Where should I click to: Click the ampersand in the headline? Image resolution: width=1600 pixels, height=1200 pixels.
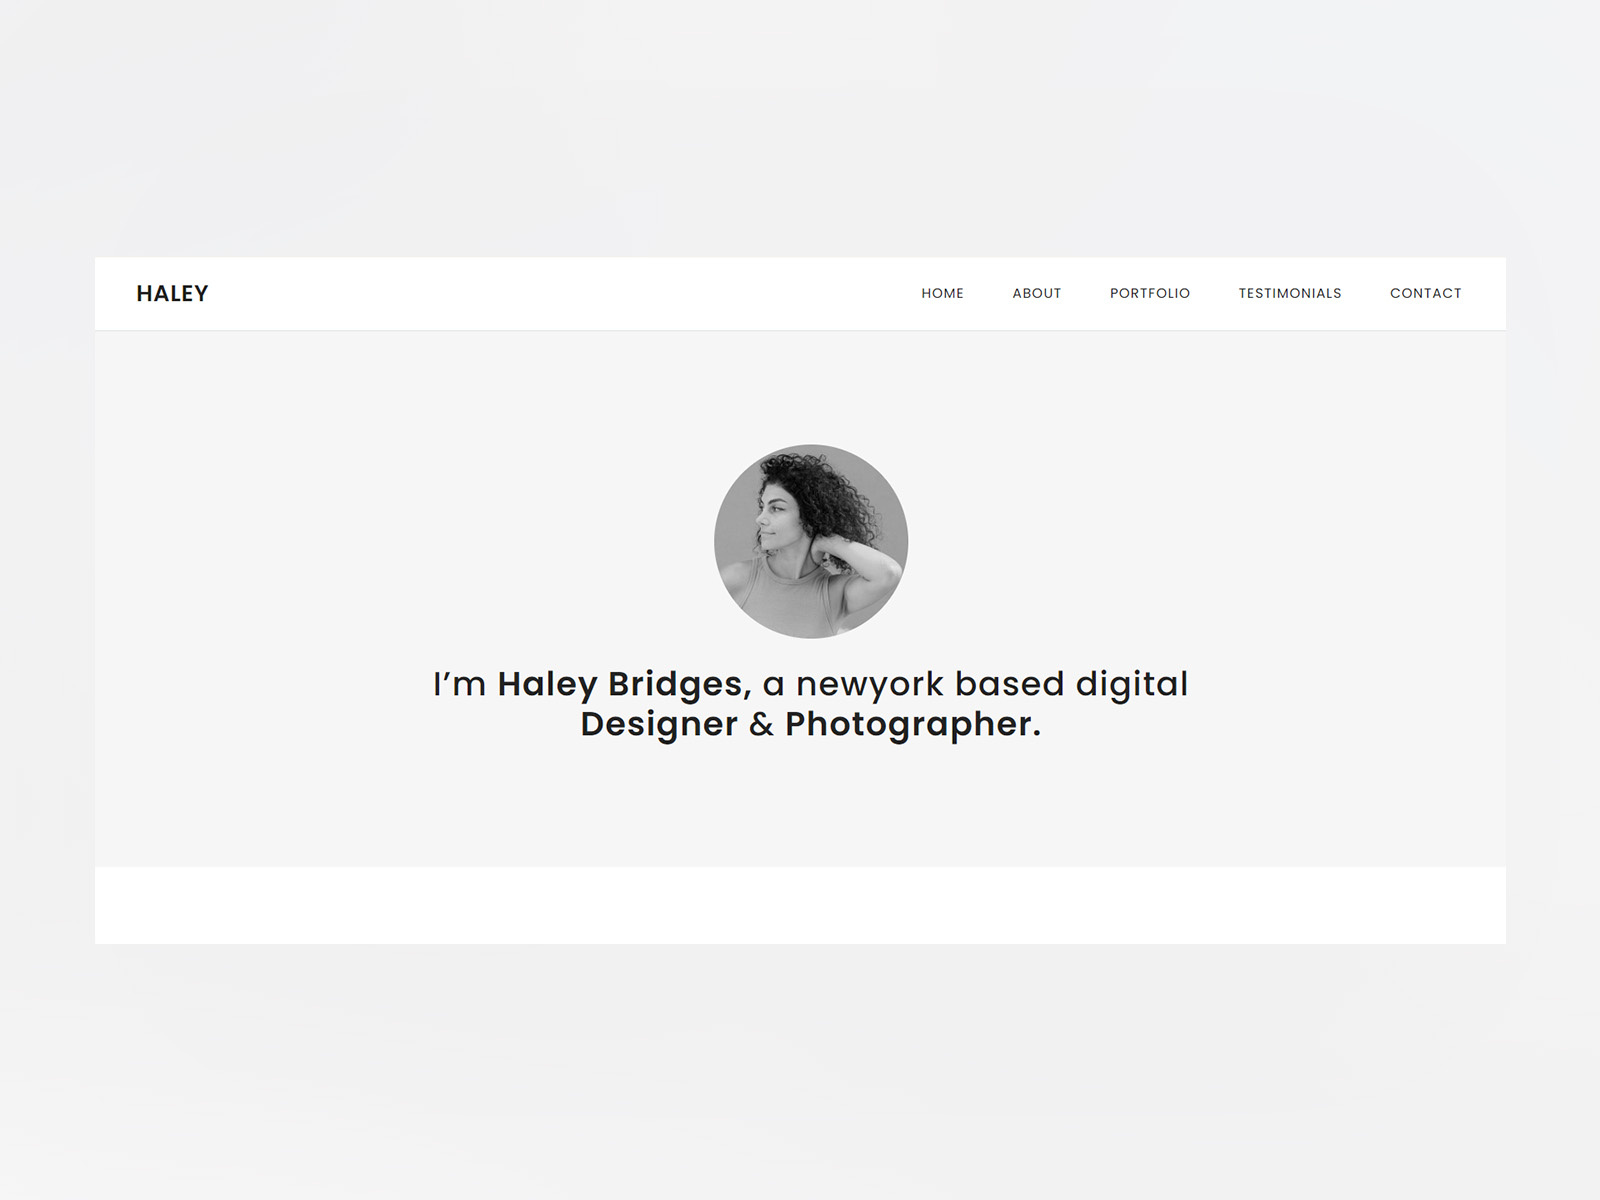pos(762,725)
